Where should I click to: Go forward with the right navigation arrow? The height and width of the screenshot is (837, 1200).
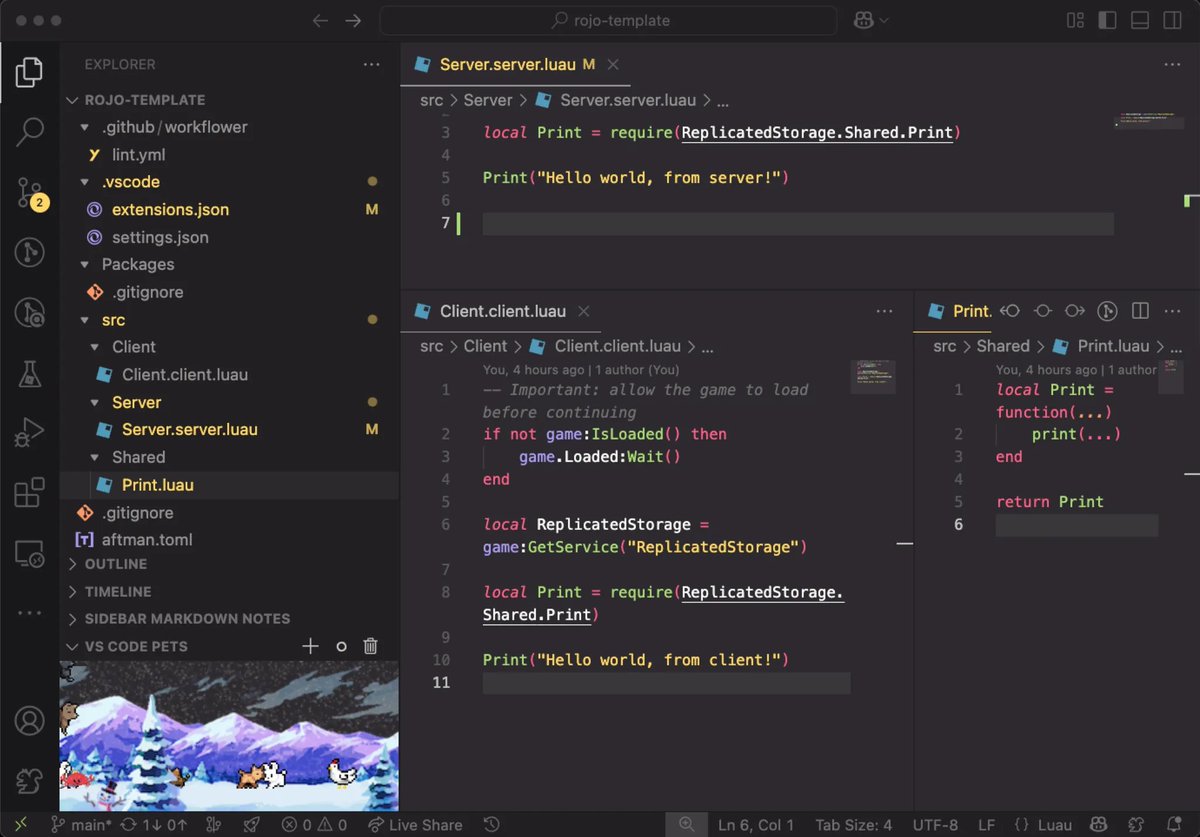(x=353, y=20)
